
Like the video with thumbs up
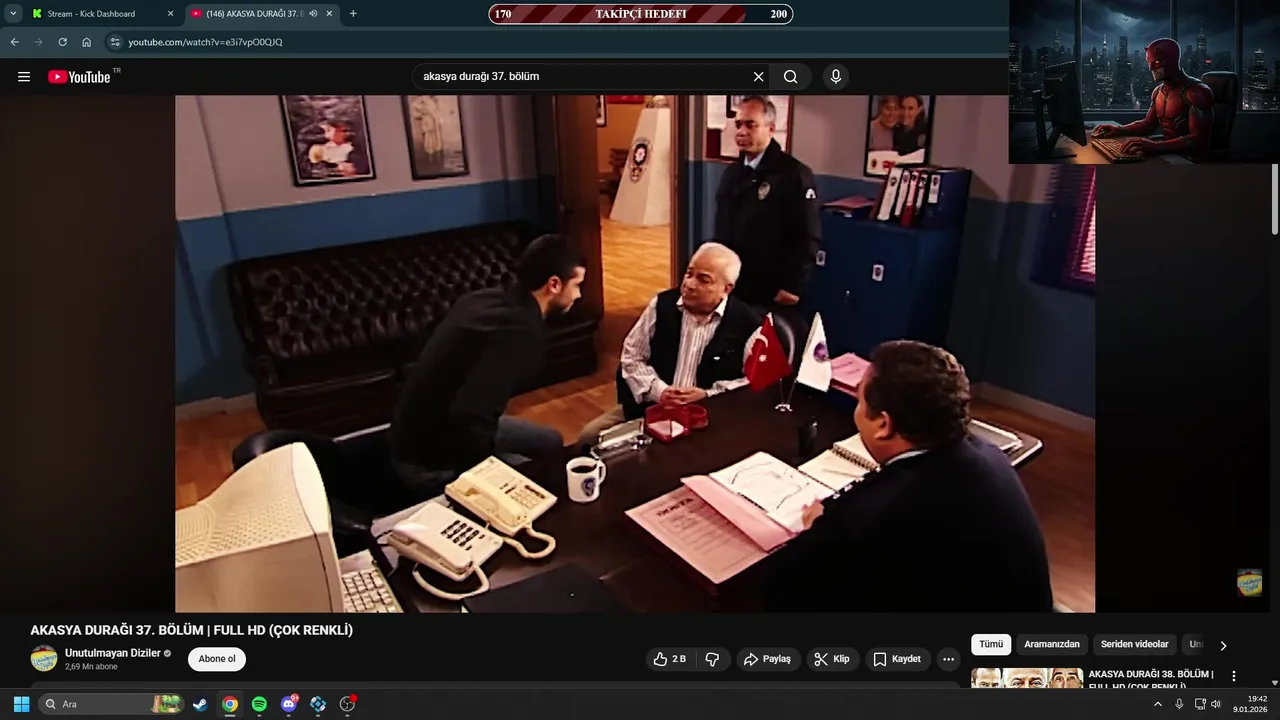coord(671,659)
